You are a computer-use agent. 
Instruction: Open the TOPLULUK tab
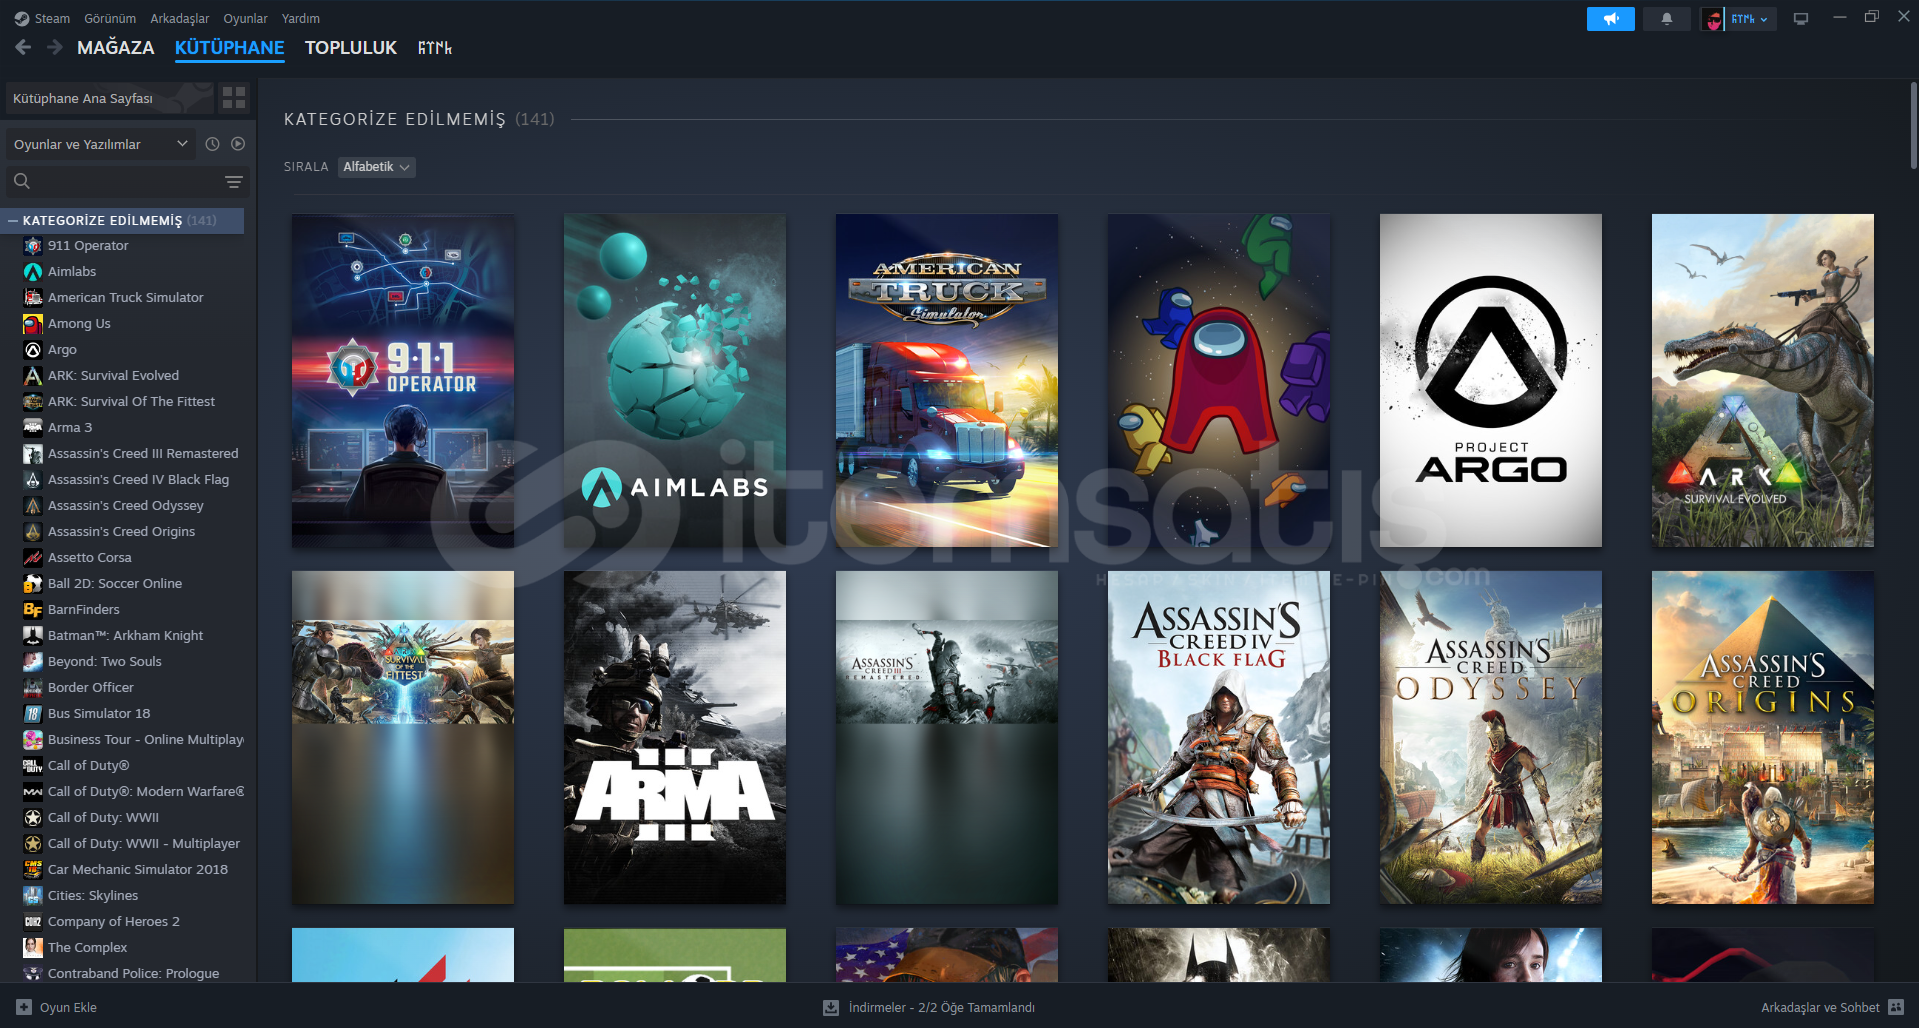(x=351, y=48)
